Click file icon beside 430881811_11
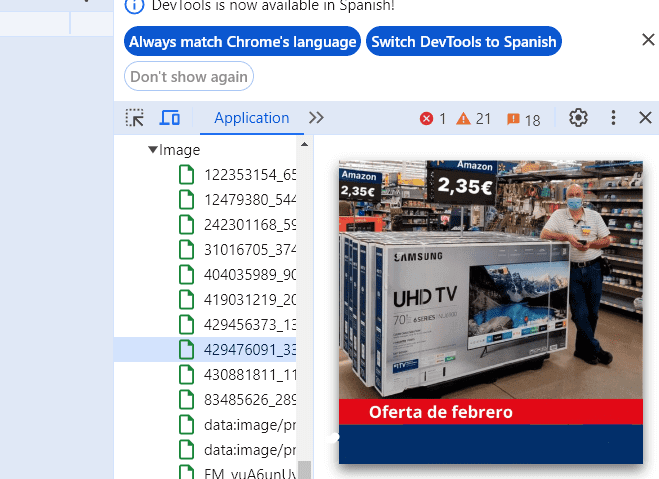 click(x=187, y=374)
